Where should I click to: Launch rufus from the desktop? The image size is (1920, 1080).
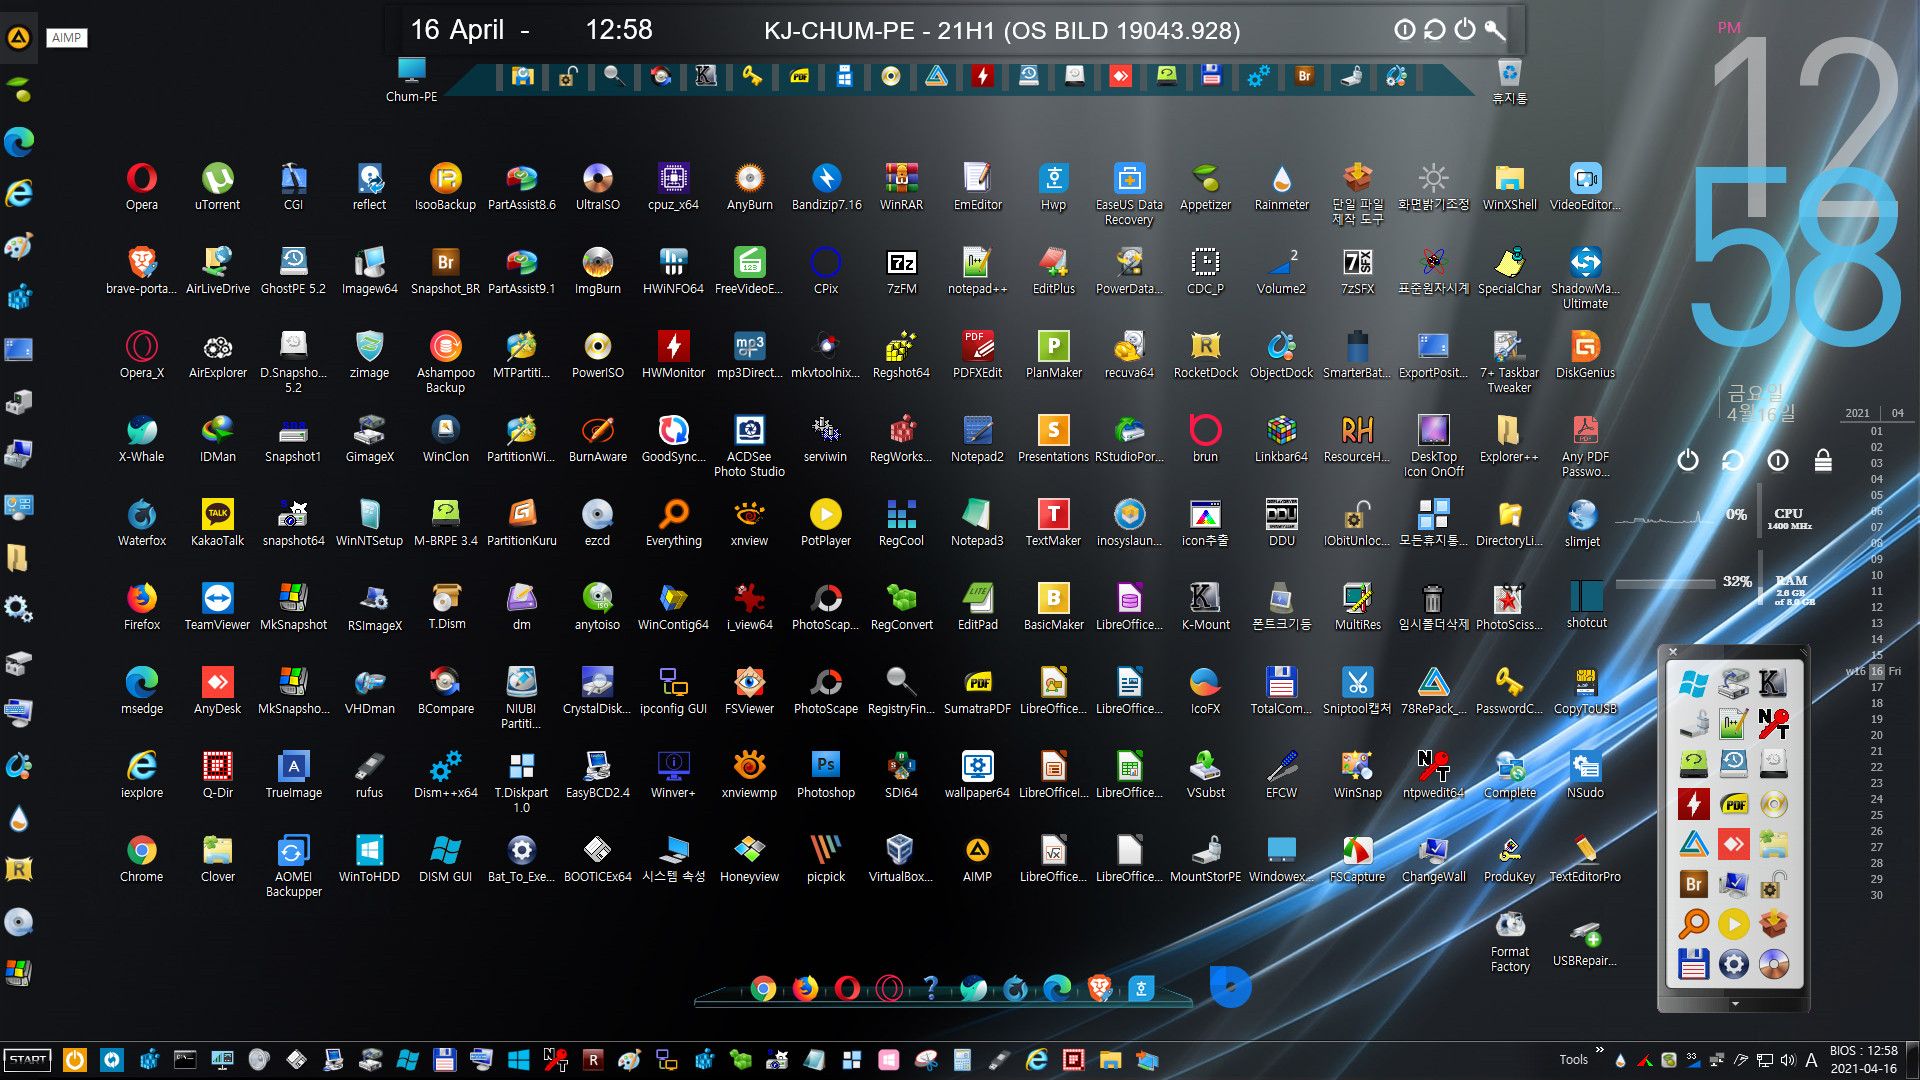coord(369,774)
